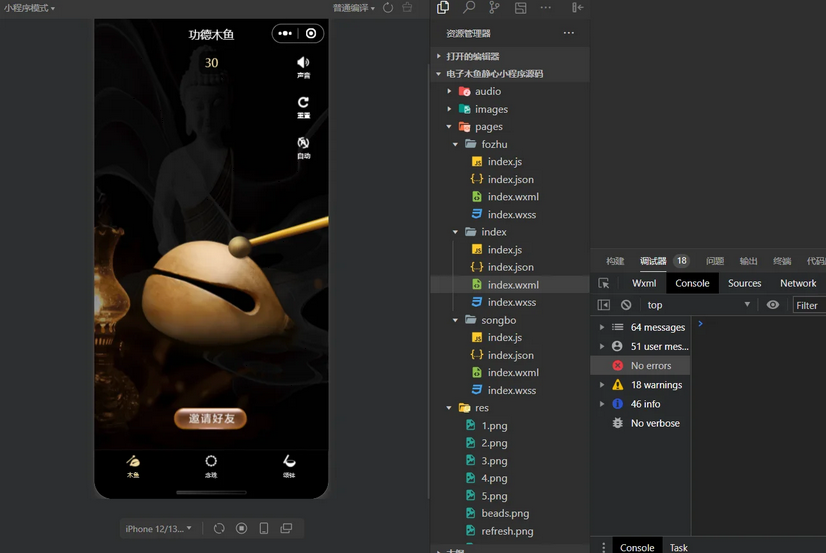The width and height of the screenshot is (826, 553).
Task: Click the stop icon under simulator
Action: pyautogui.click(x=241, y=528)
